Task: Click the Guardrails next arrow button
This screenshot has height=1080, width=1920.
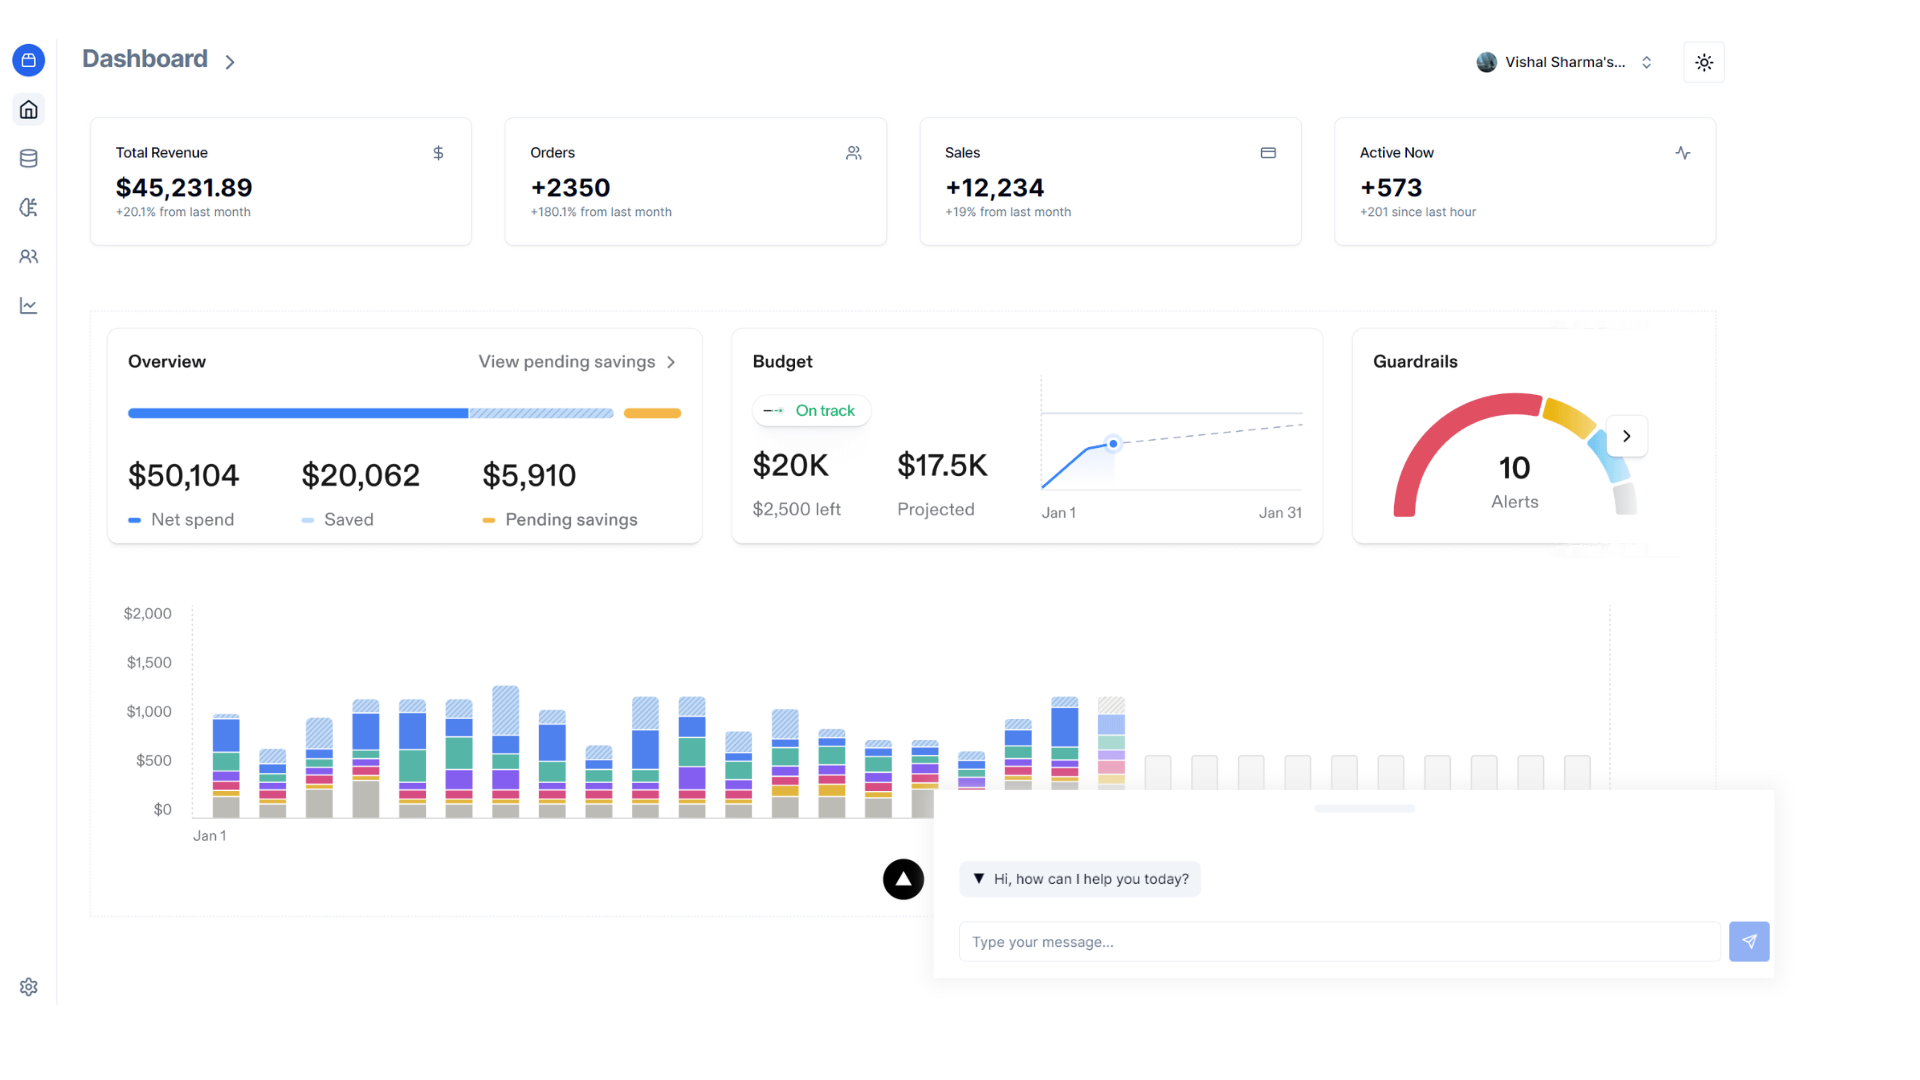Action: 1627,436
